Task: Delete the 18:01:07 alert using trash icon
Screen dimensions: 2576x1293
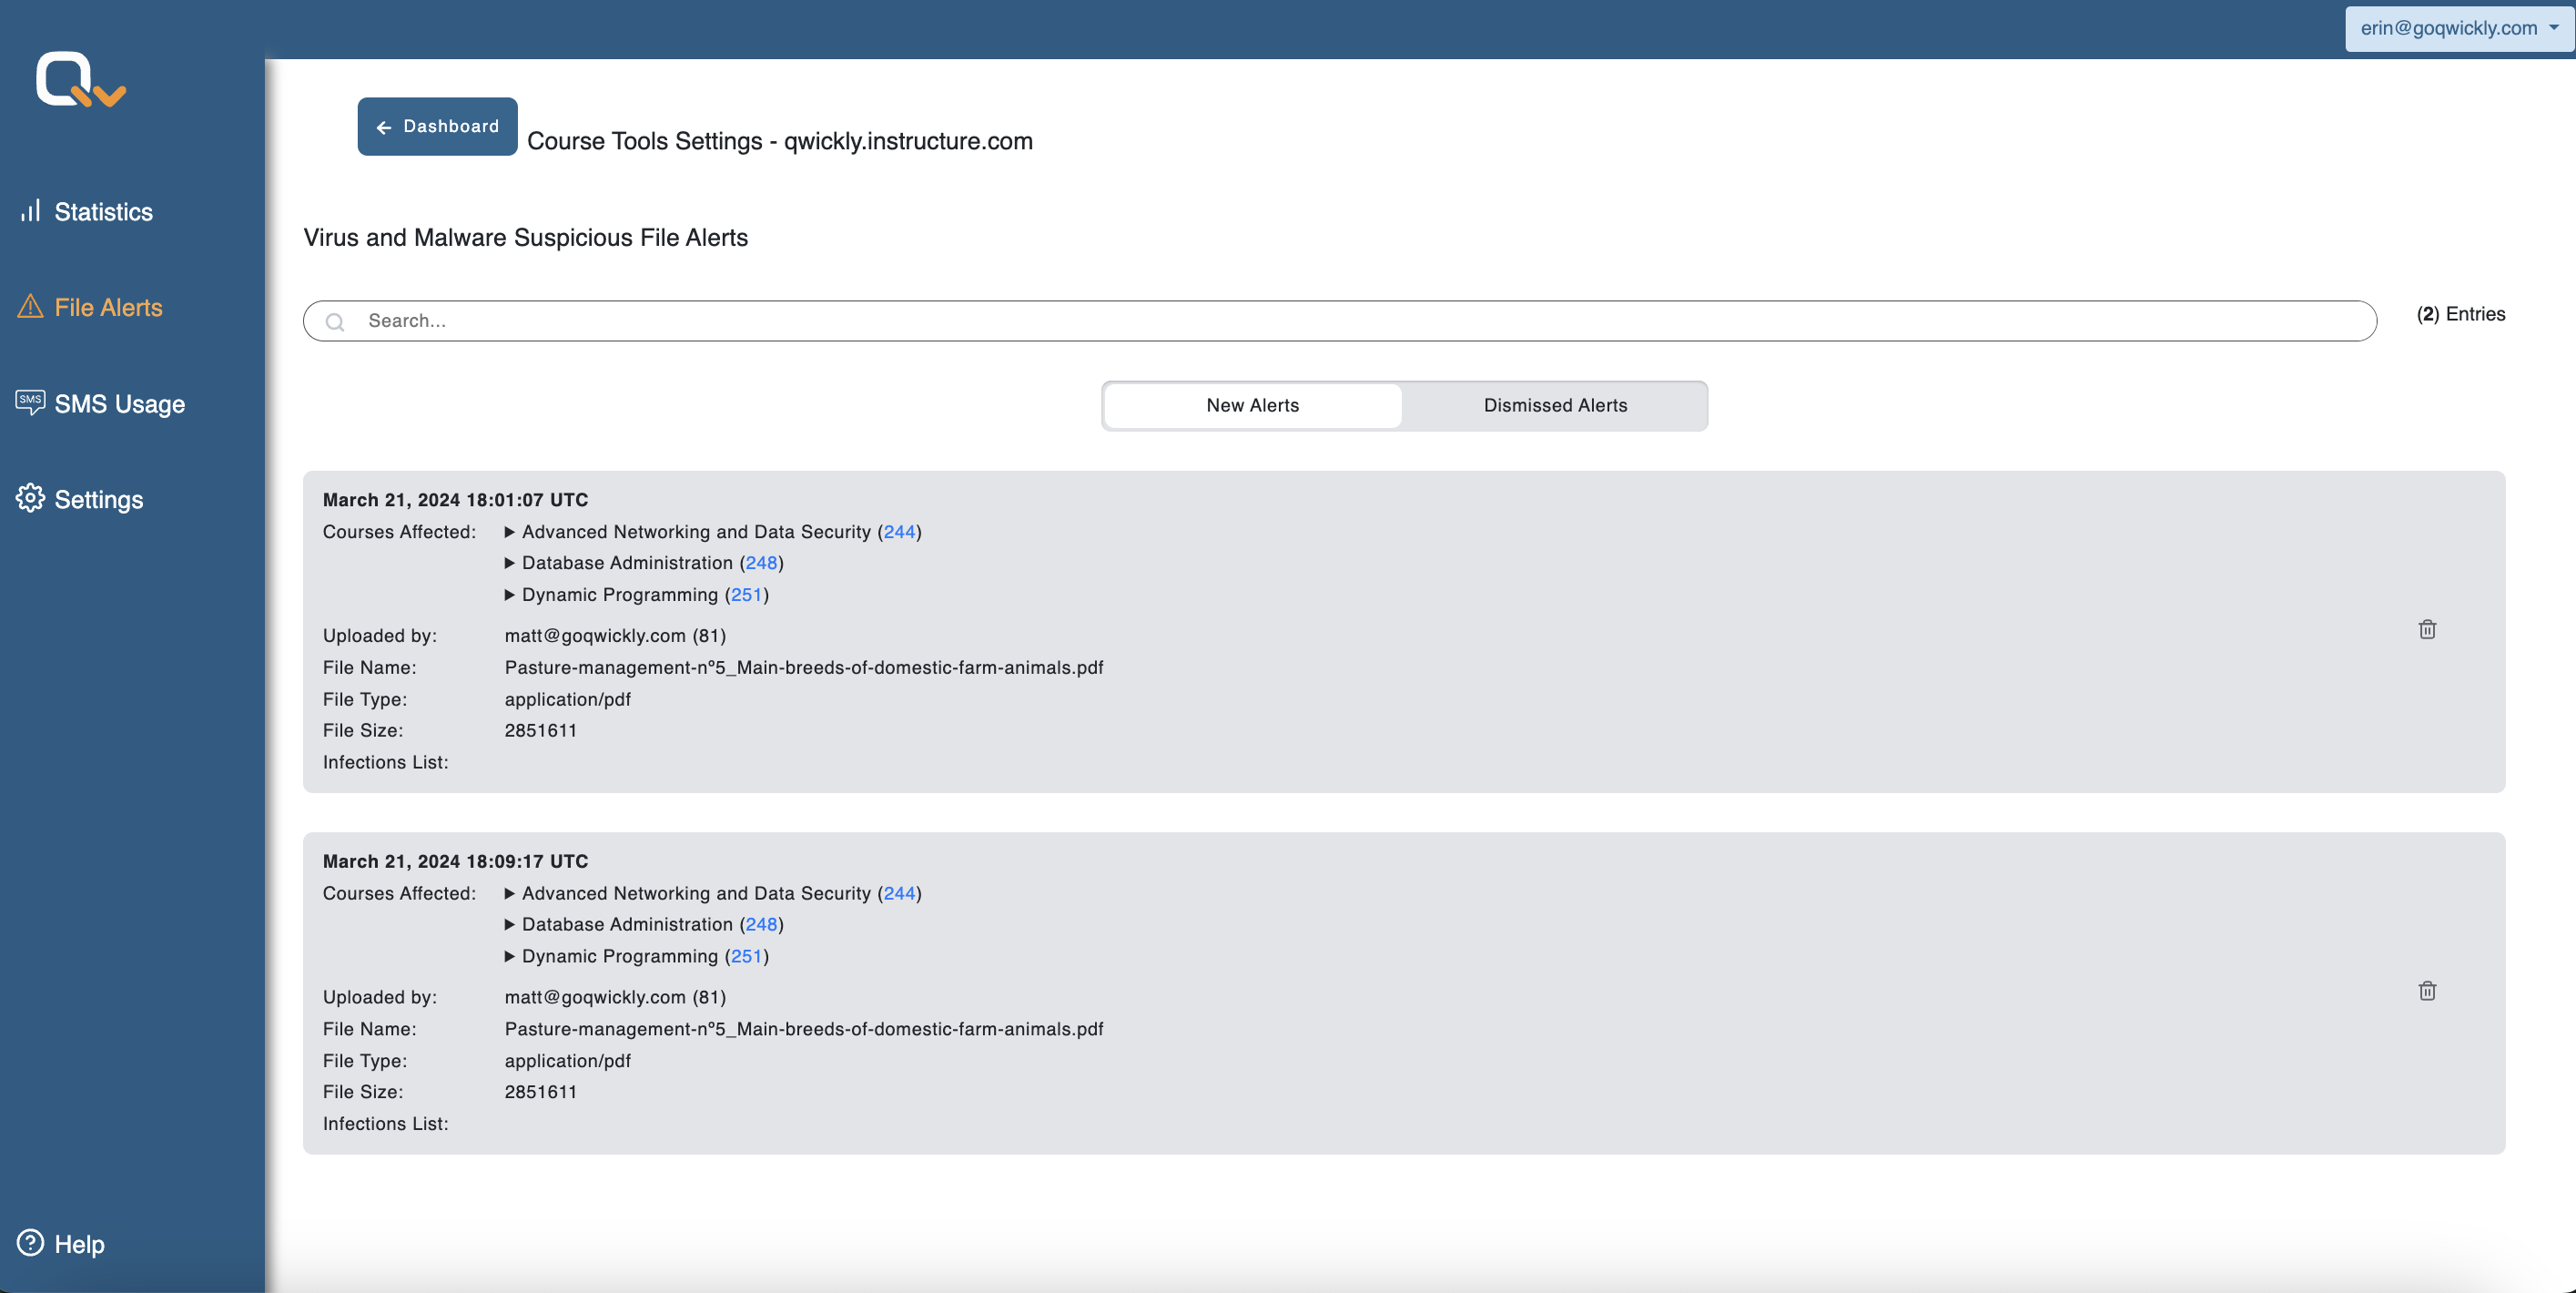Action: click(x=2427, y=630)
